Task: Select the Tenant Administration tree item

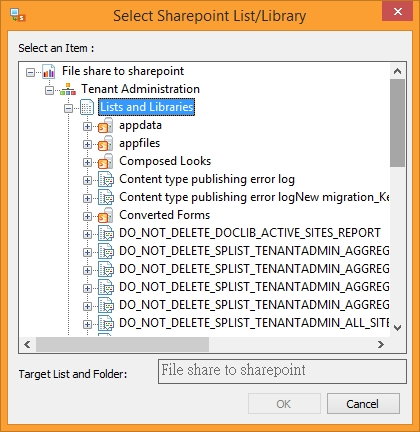Action: pos(140,89)
